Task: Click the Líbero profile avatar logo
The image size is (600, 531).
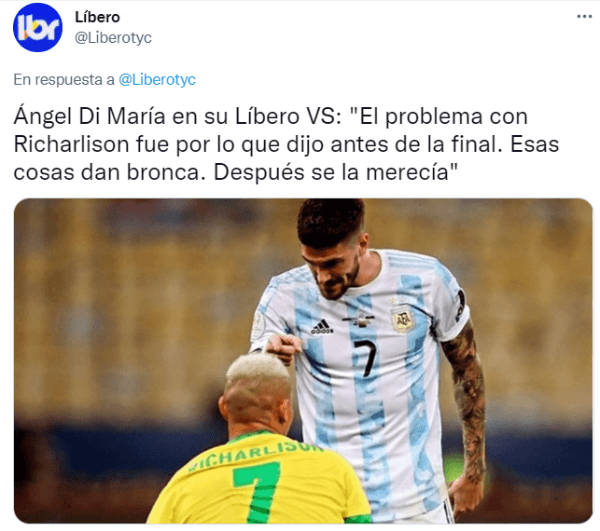Action: [x=38, y=28]
